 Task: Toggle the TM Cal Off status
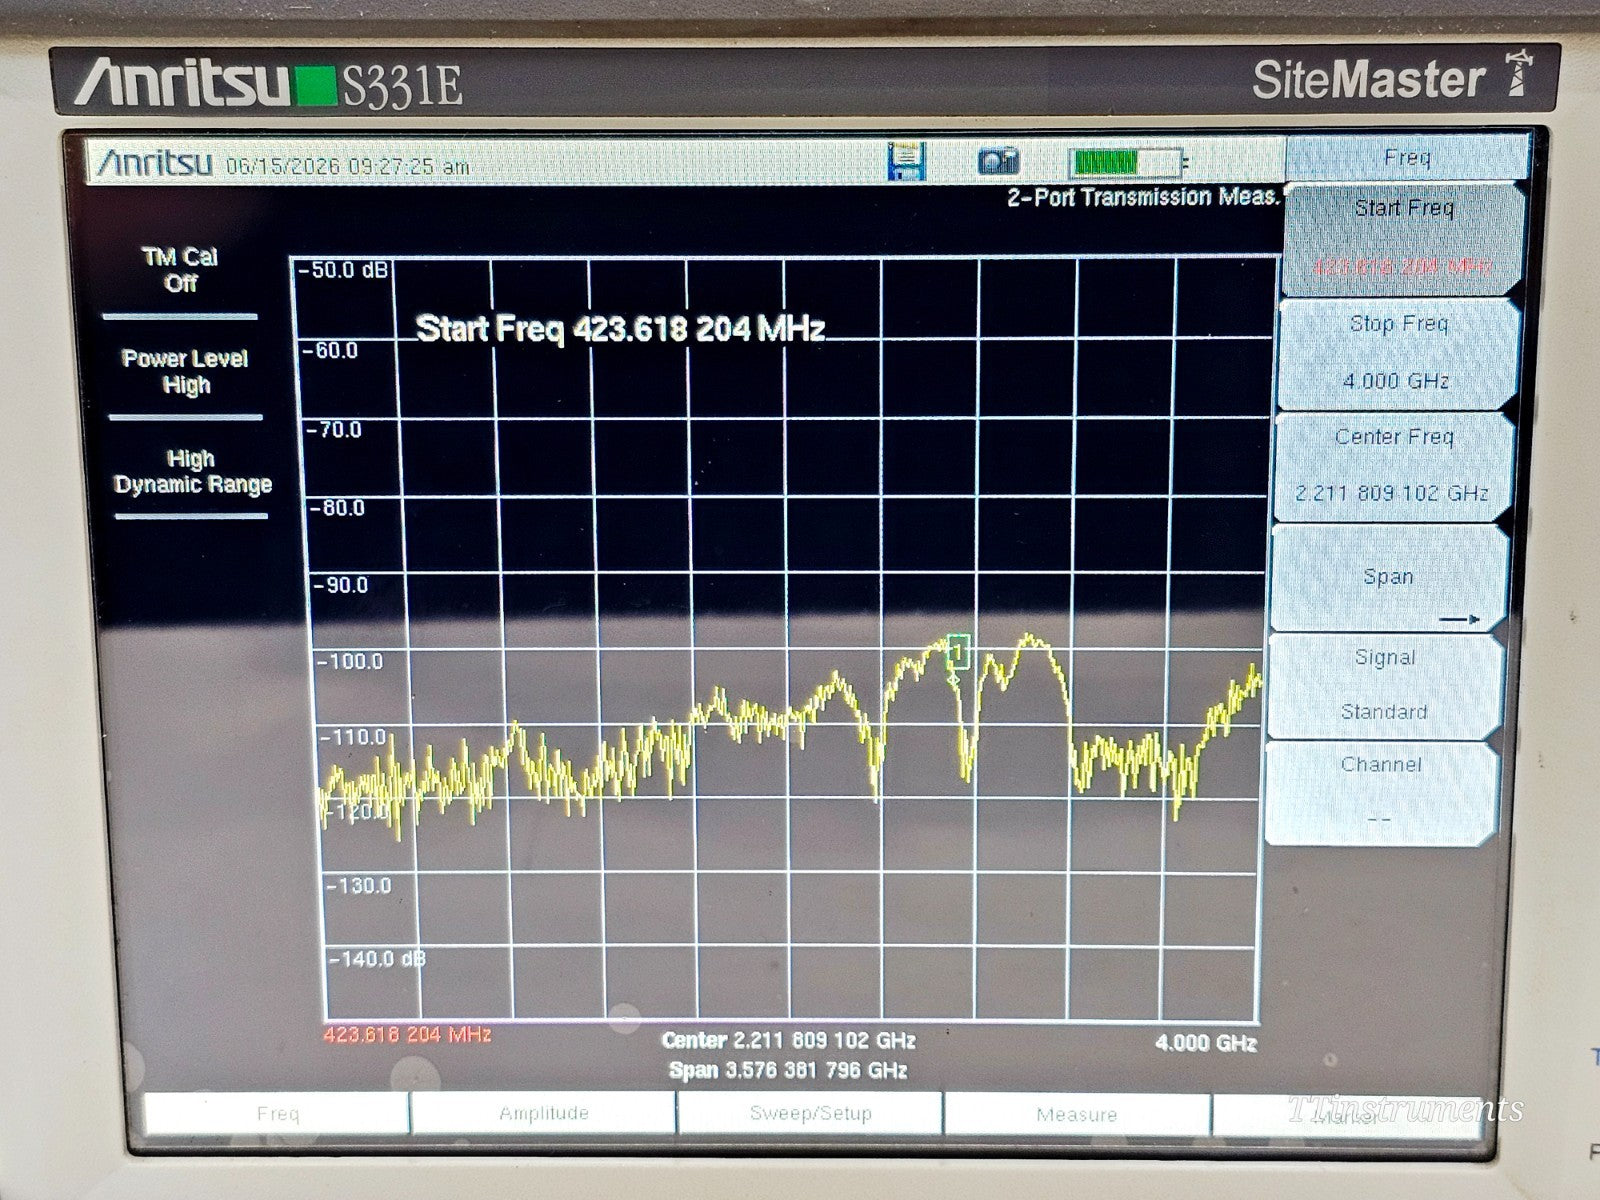click(x=180, y=270)
